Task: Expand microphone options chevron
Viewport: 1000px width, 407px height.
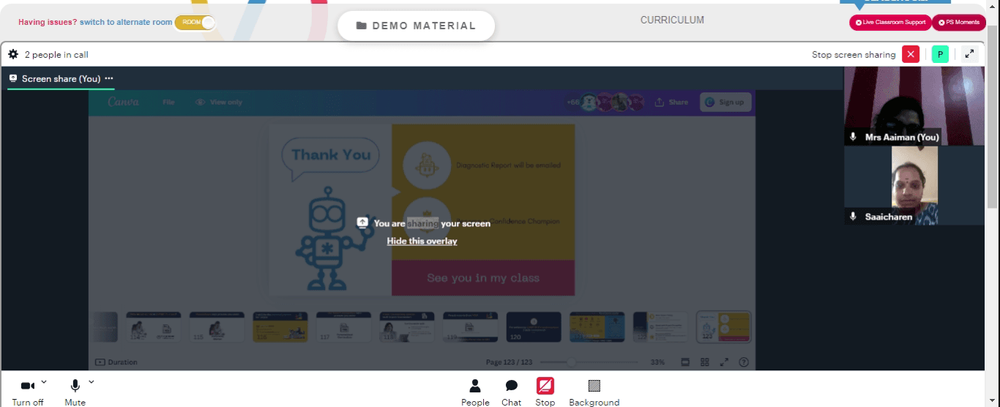Action: click(x=91, y=381)
